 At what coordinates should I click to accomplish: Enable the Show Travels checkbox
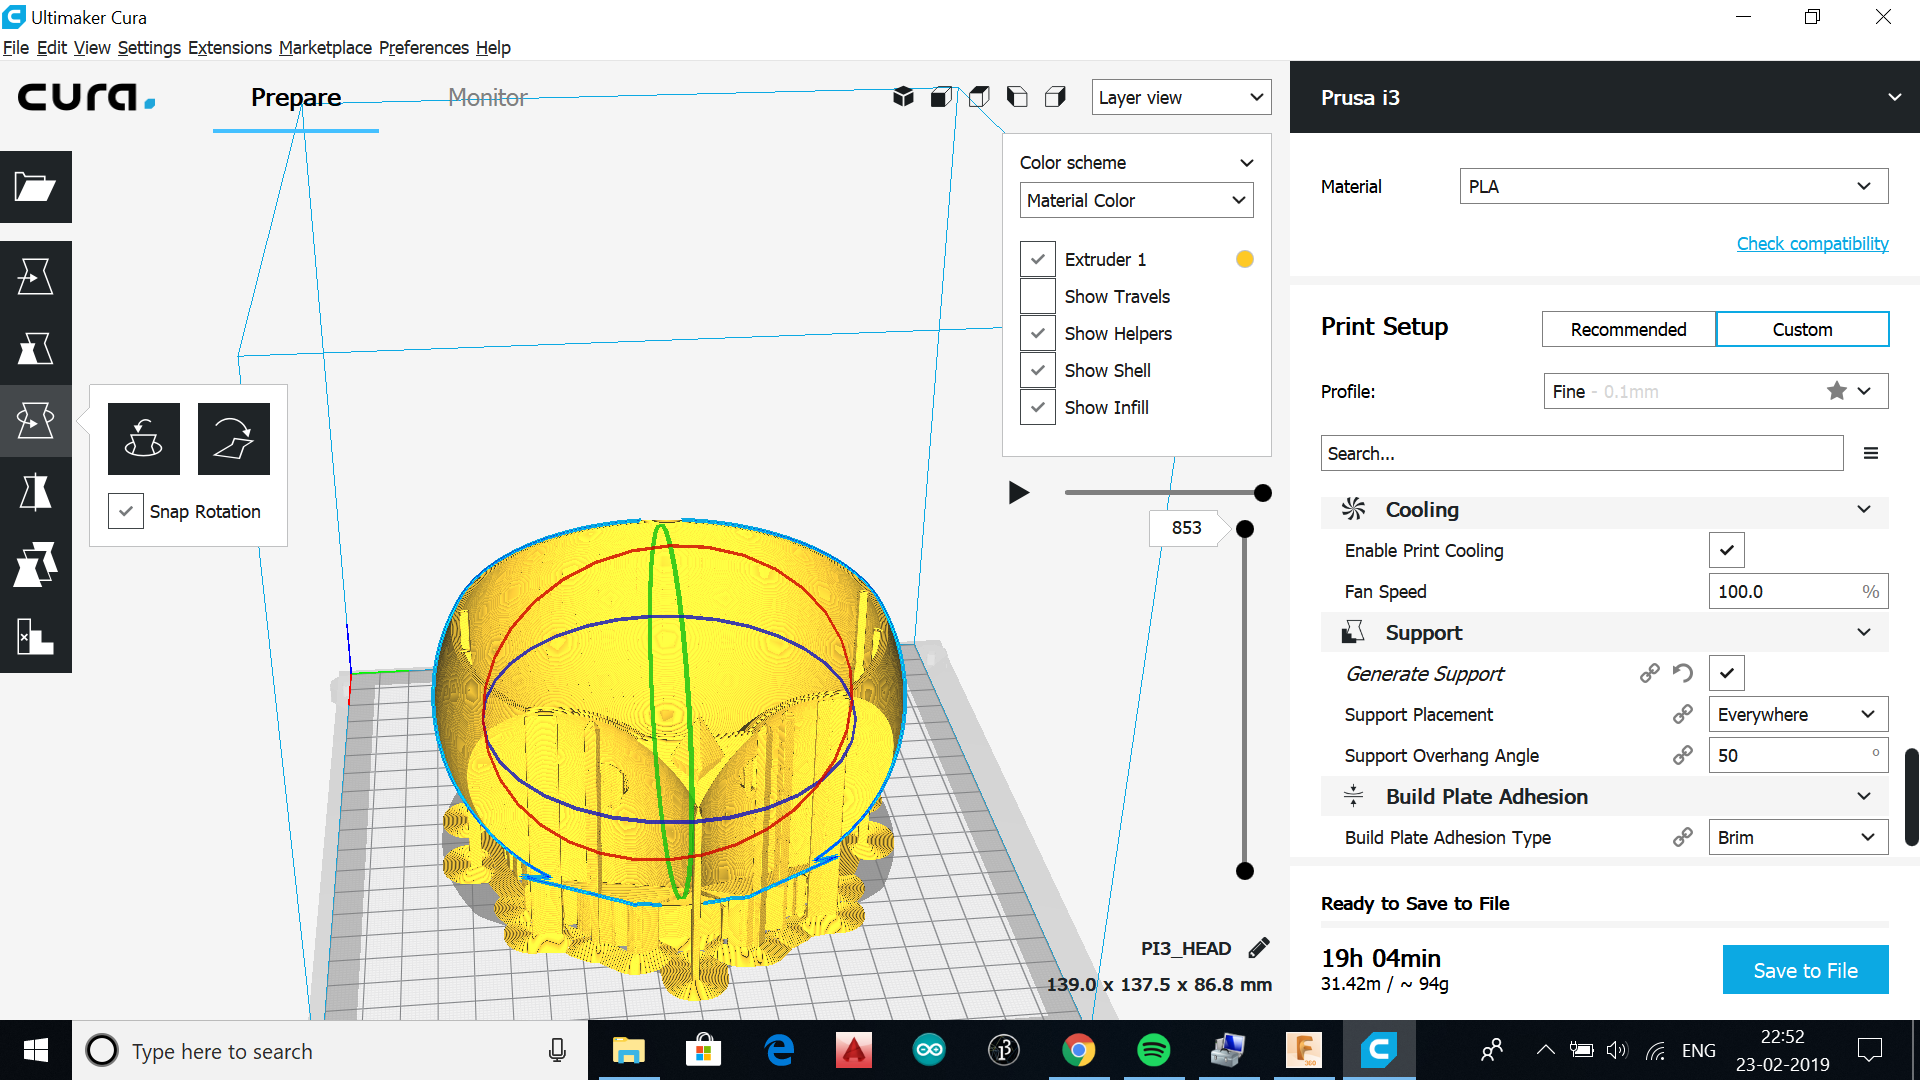(x=1038, y=296)
